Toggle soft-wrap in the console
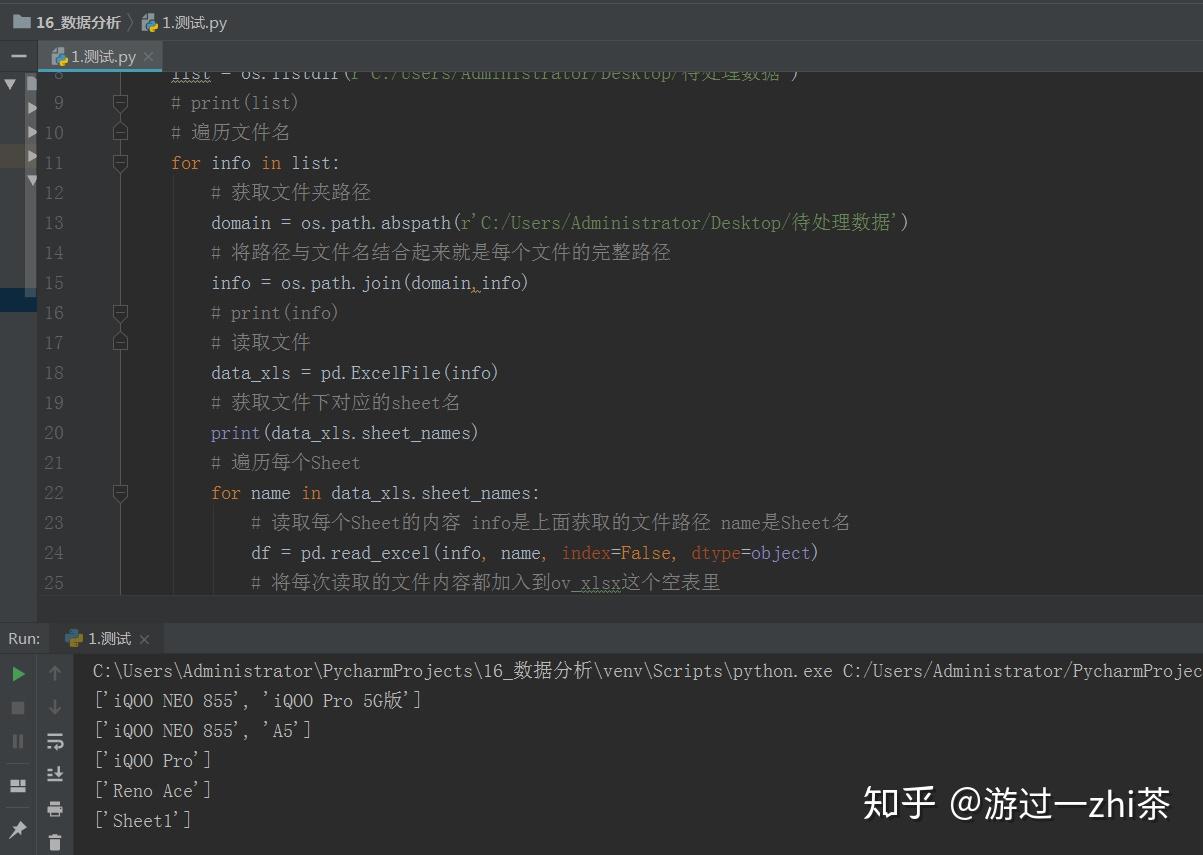This screenshot has width=1203, height=855. (55, 741)
